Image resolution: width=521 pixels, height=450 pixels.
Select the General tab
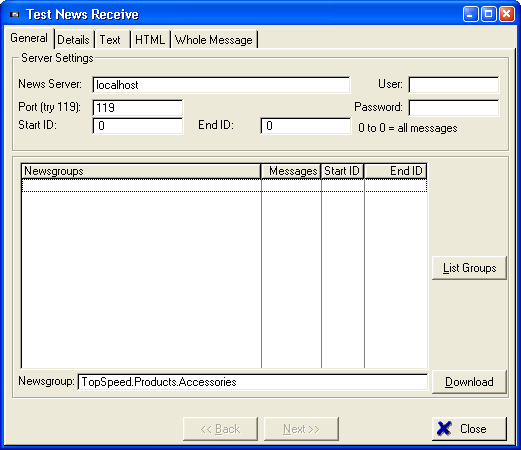(x=29, y=38)
